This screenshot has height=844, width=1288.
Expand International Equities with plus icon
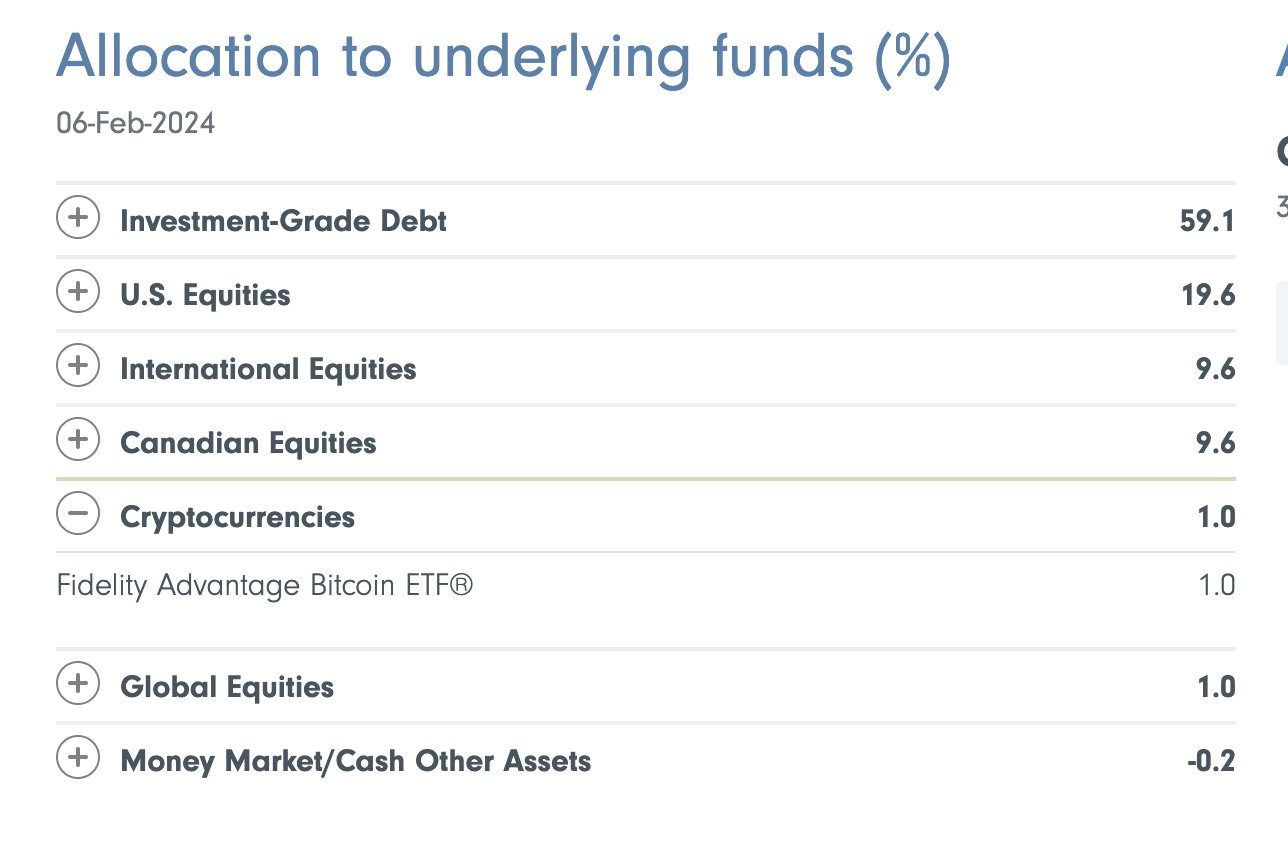coord(78,366)
